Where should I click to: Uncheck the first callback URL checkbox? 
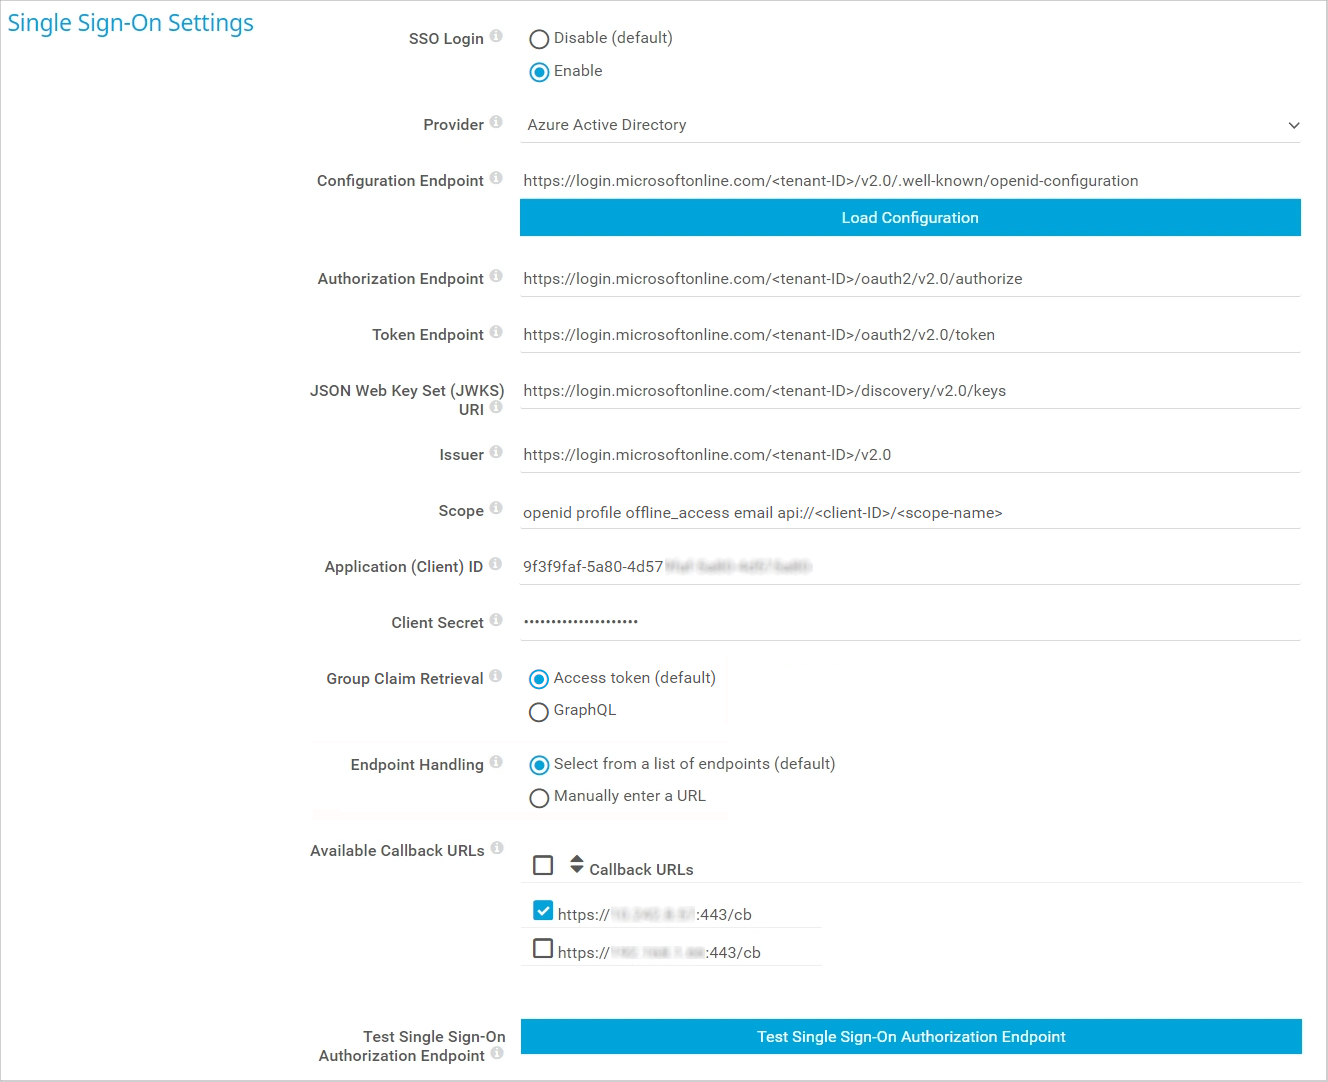point(543,910)
